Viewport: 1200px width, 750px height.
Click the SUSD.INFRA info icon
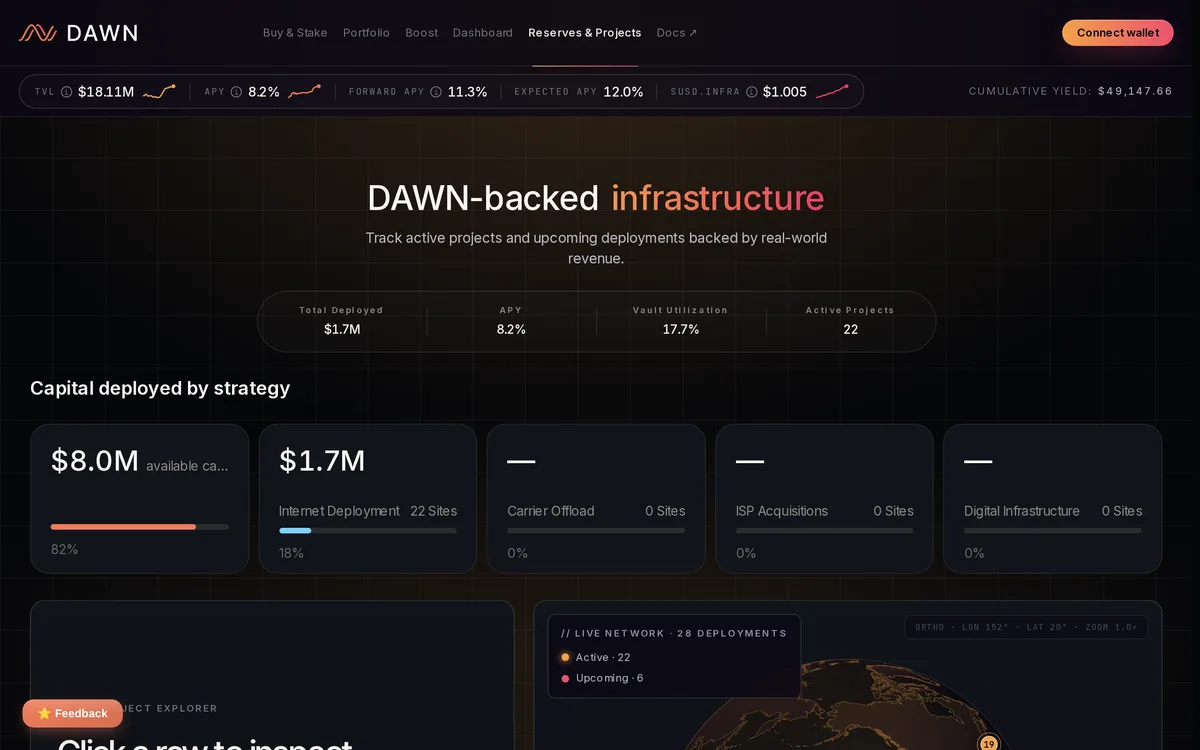tap(752, 92)
